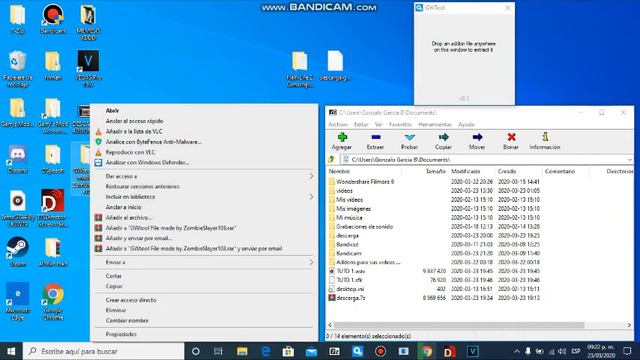
Task: Switch to Bandicam record icon in taskbar
Action: click(x=380, y=351)
